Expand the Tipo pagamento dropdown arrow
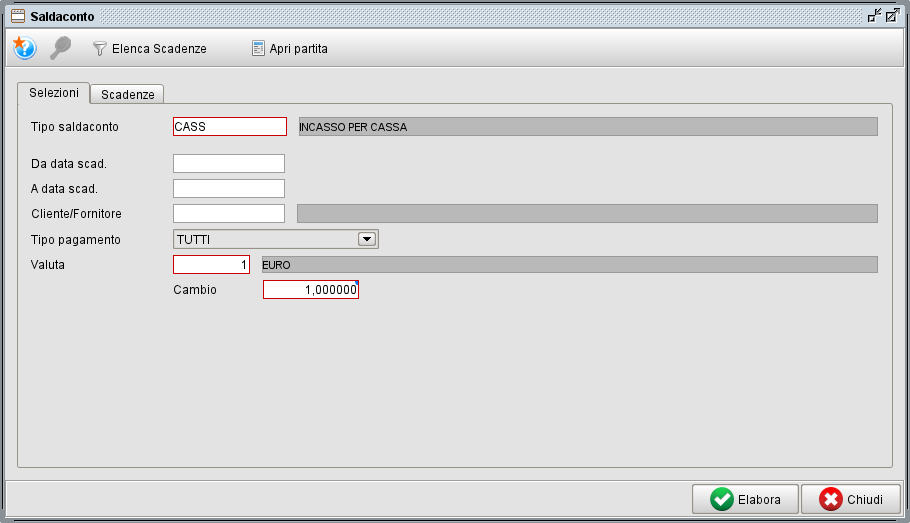This screenshot has width=910, height=523. click(366, 239)
